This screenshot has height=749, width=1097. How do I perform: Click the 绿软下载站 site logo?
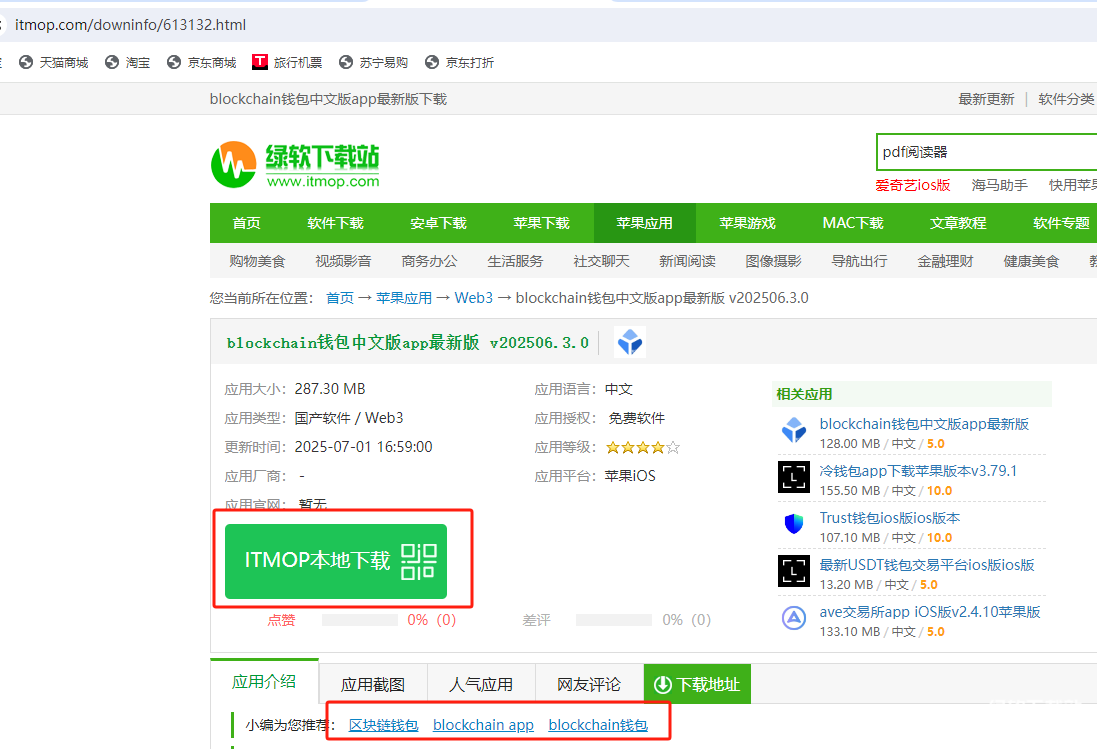click(x=295, y=165)
